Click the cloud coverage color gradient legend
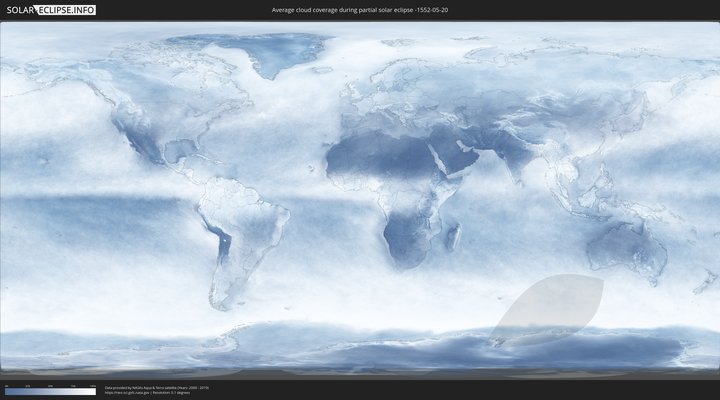Viewport: 720px width, 400px height. coord(50,391)
